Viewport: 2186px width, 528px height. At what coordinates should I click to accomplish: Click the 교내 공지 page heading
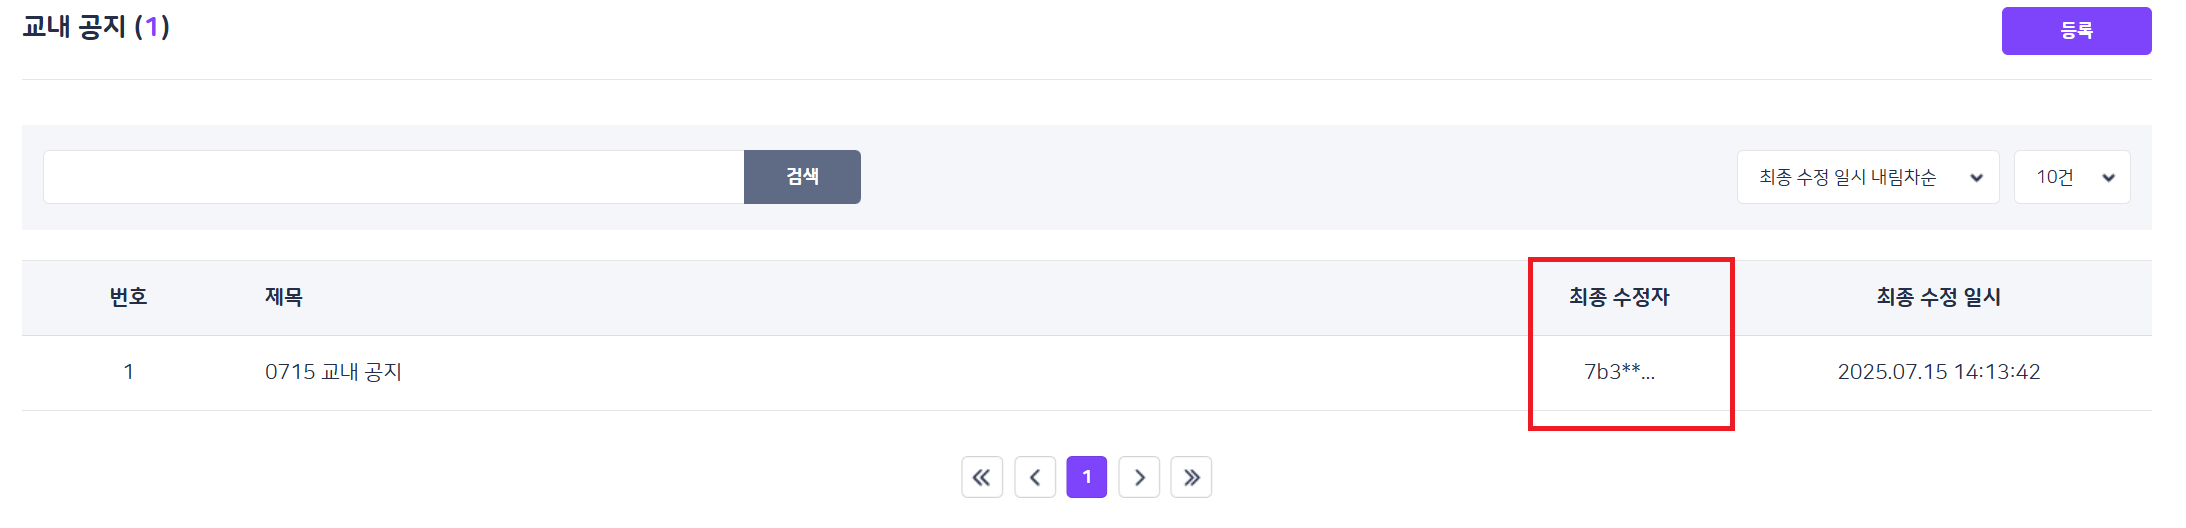[74, 27]
